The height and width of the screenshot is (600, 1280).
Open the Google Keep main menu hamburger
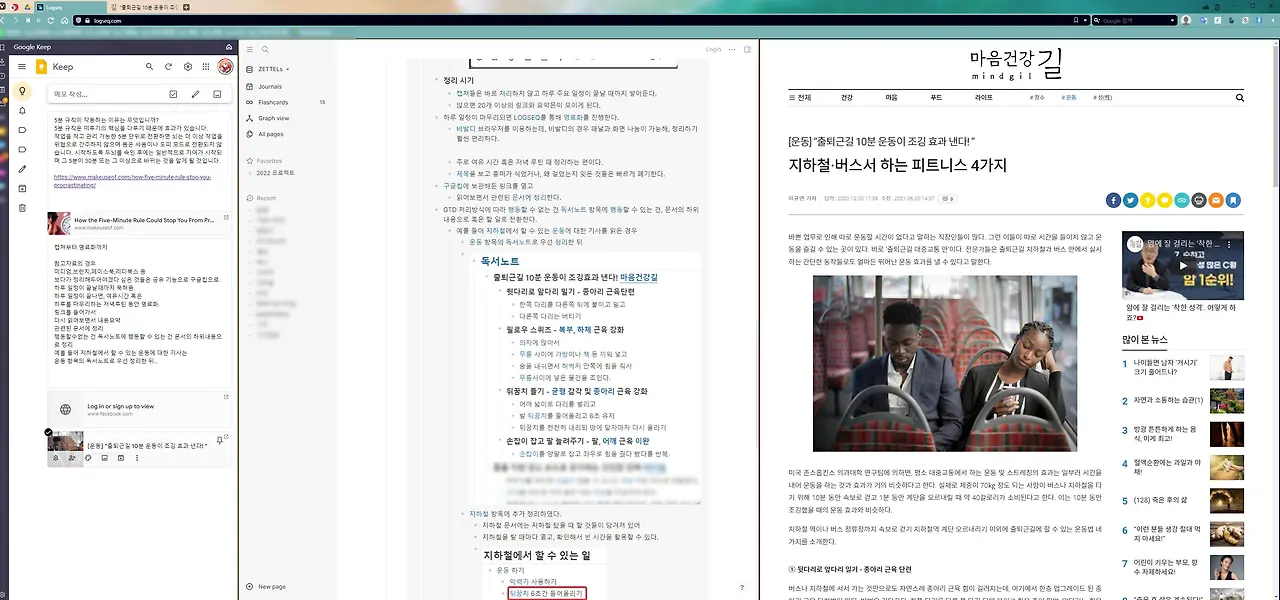[22, 67]
